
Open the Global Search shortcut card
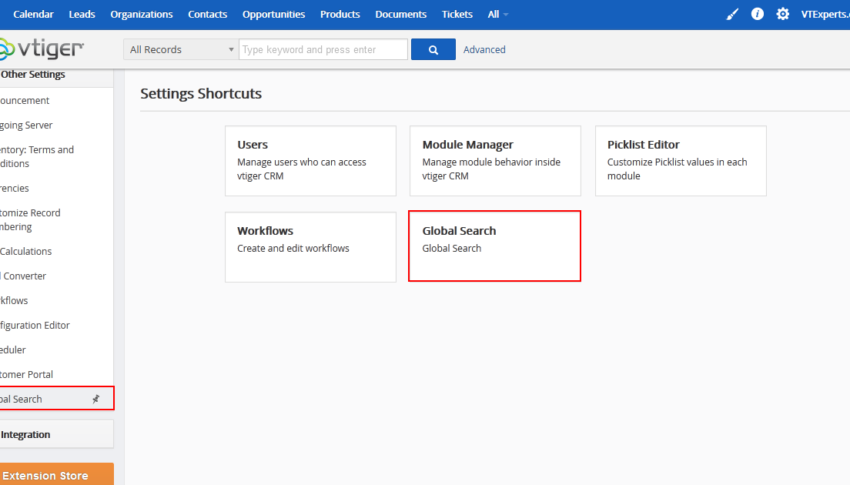point(494,246)
